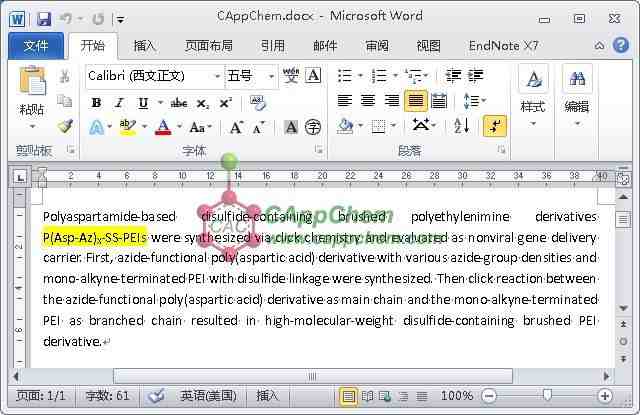Toggle character shading A button
This screenshot has height=415, width=640.
point(291,128)
